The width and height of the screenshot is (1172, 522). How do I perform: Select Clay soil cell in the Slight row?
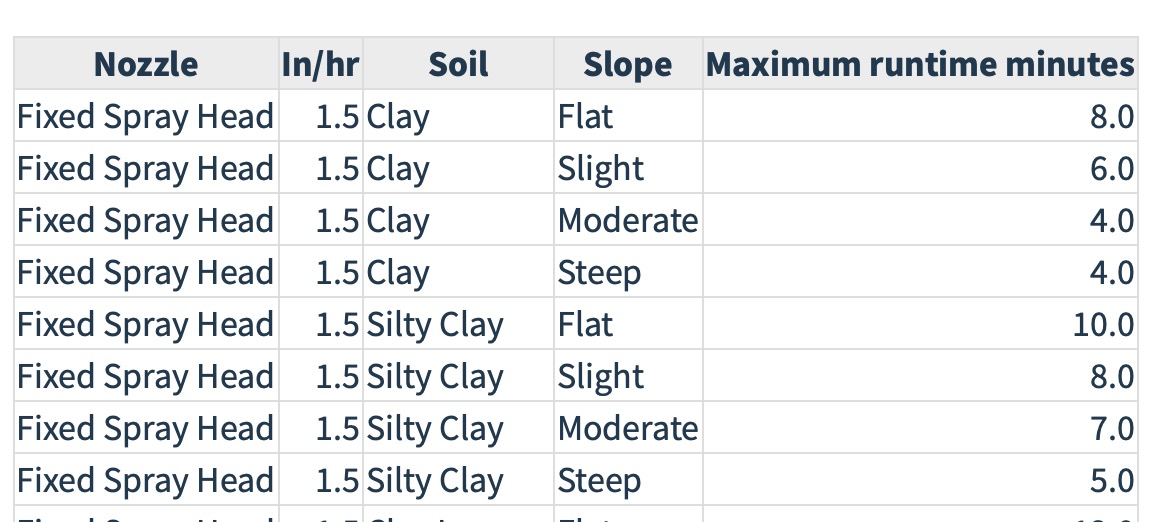pyautogui.click(x=458, y=168)
